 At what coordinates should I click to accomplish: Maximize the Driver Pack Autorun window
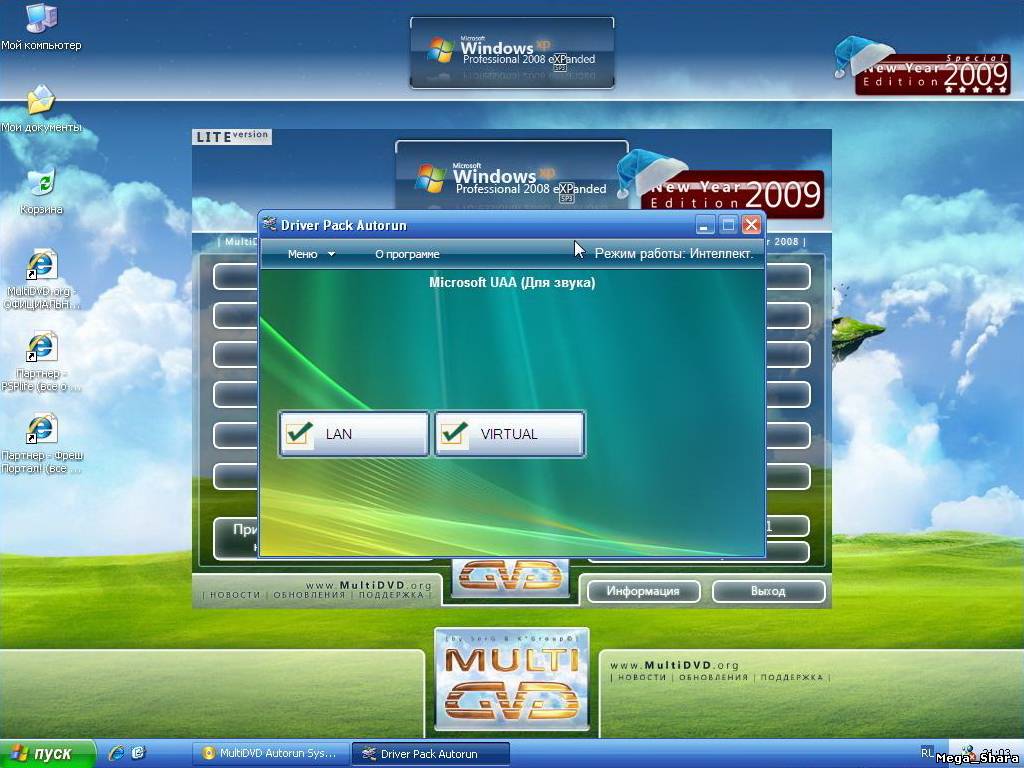728,225
